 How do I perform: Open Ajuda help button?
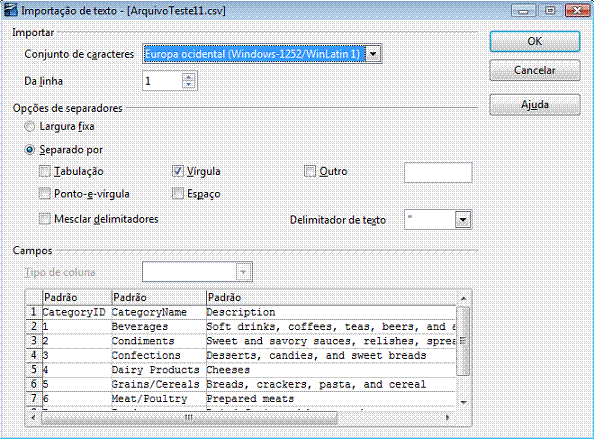coord(535,105)
